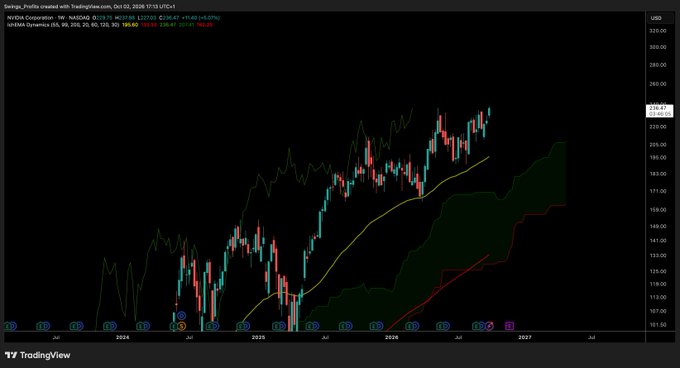Click the 113.00 price scale label

coord(658,297)
